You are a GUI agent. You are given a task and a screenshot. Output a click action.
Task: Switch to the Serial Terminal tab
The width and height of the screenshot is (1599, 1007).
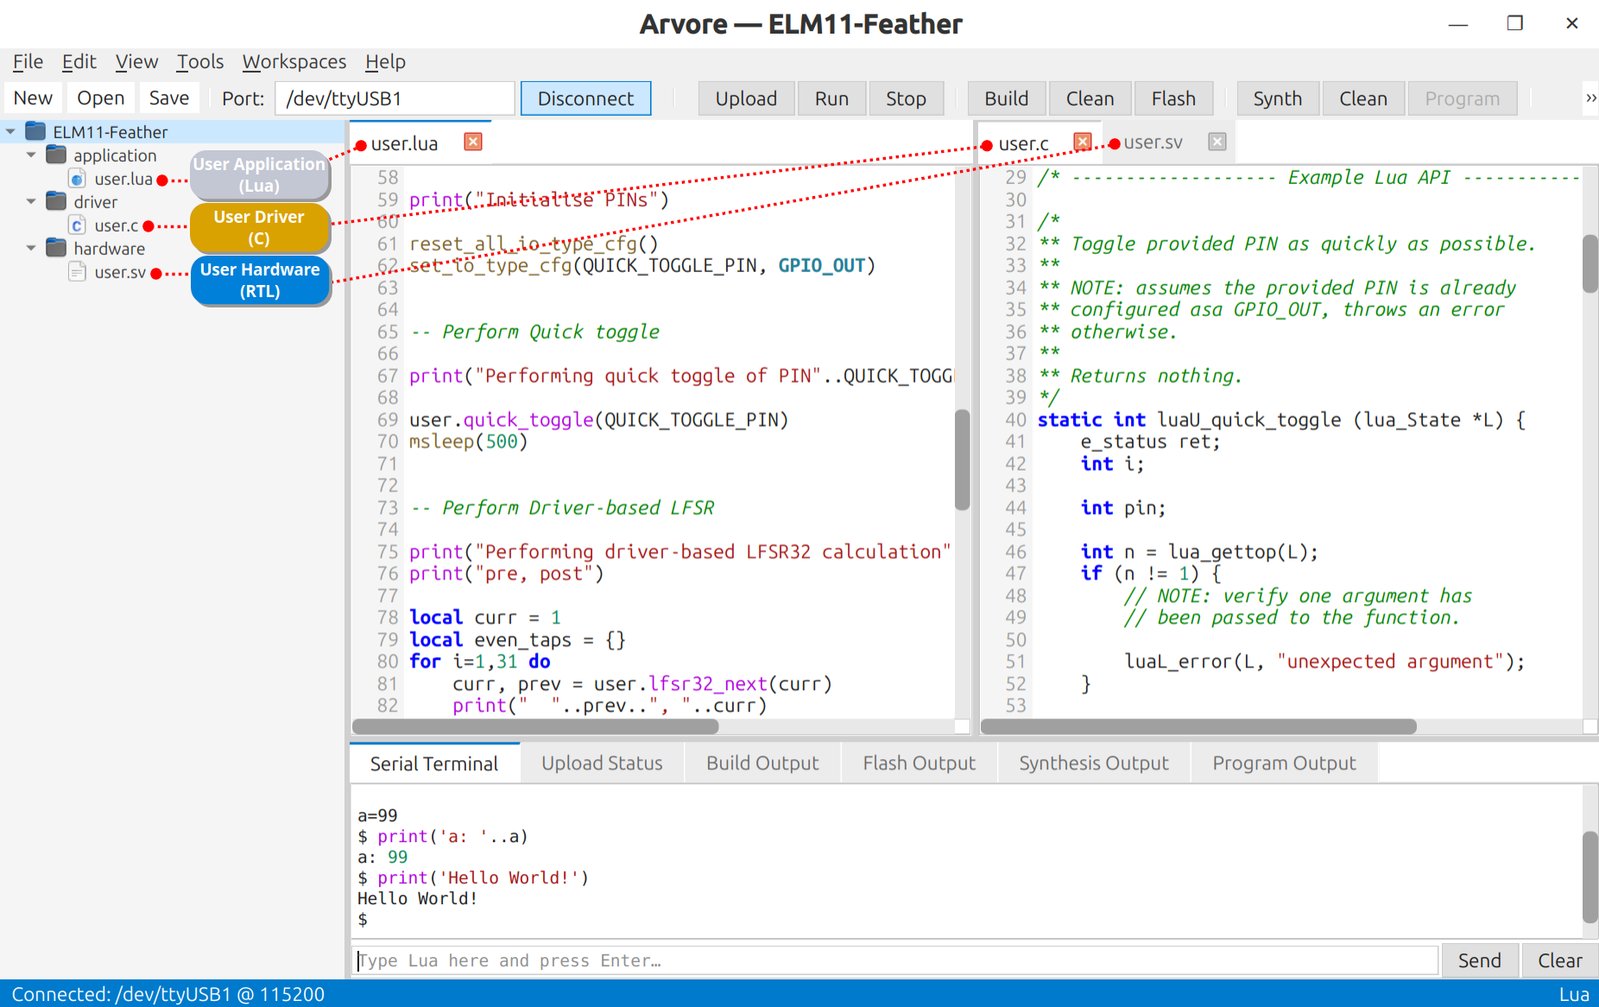point(434,763)
